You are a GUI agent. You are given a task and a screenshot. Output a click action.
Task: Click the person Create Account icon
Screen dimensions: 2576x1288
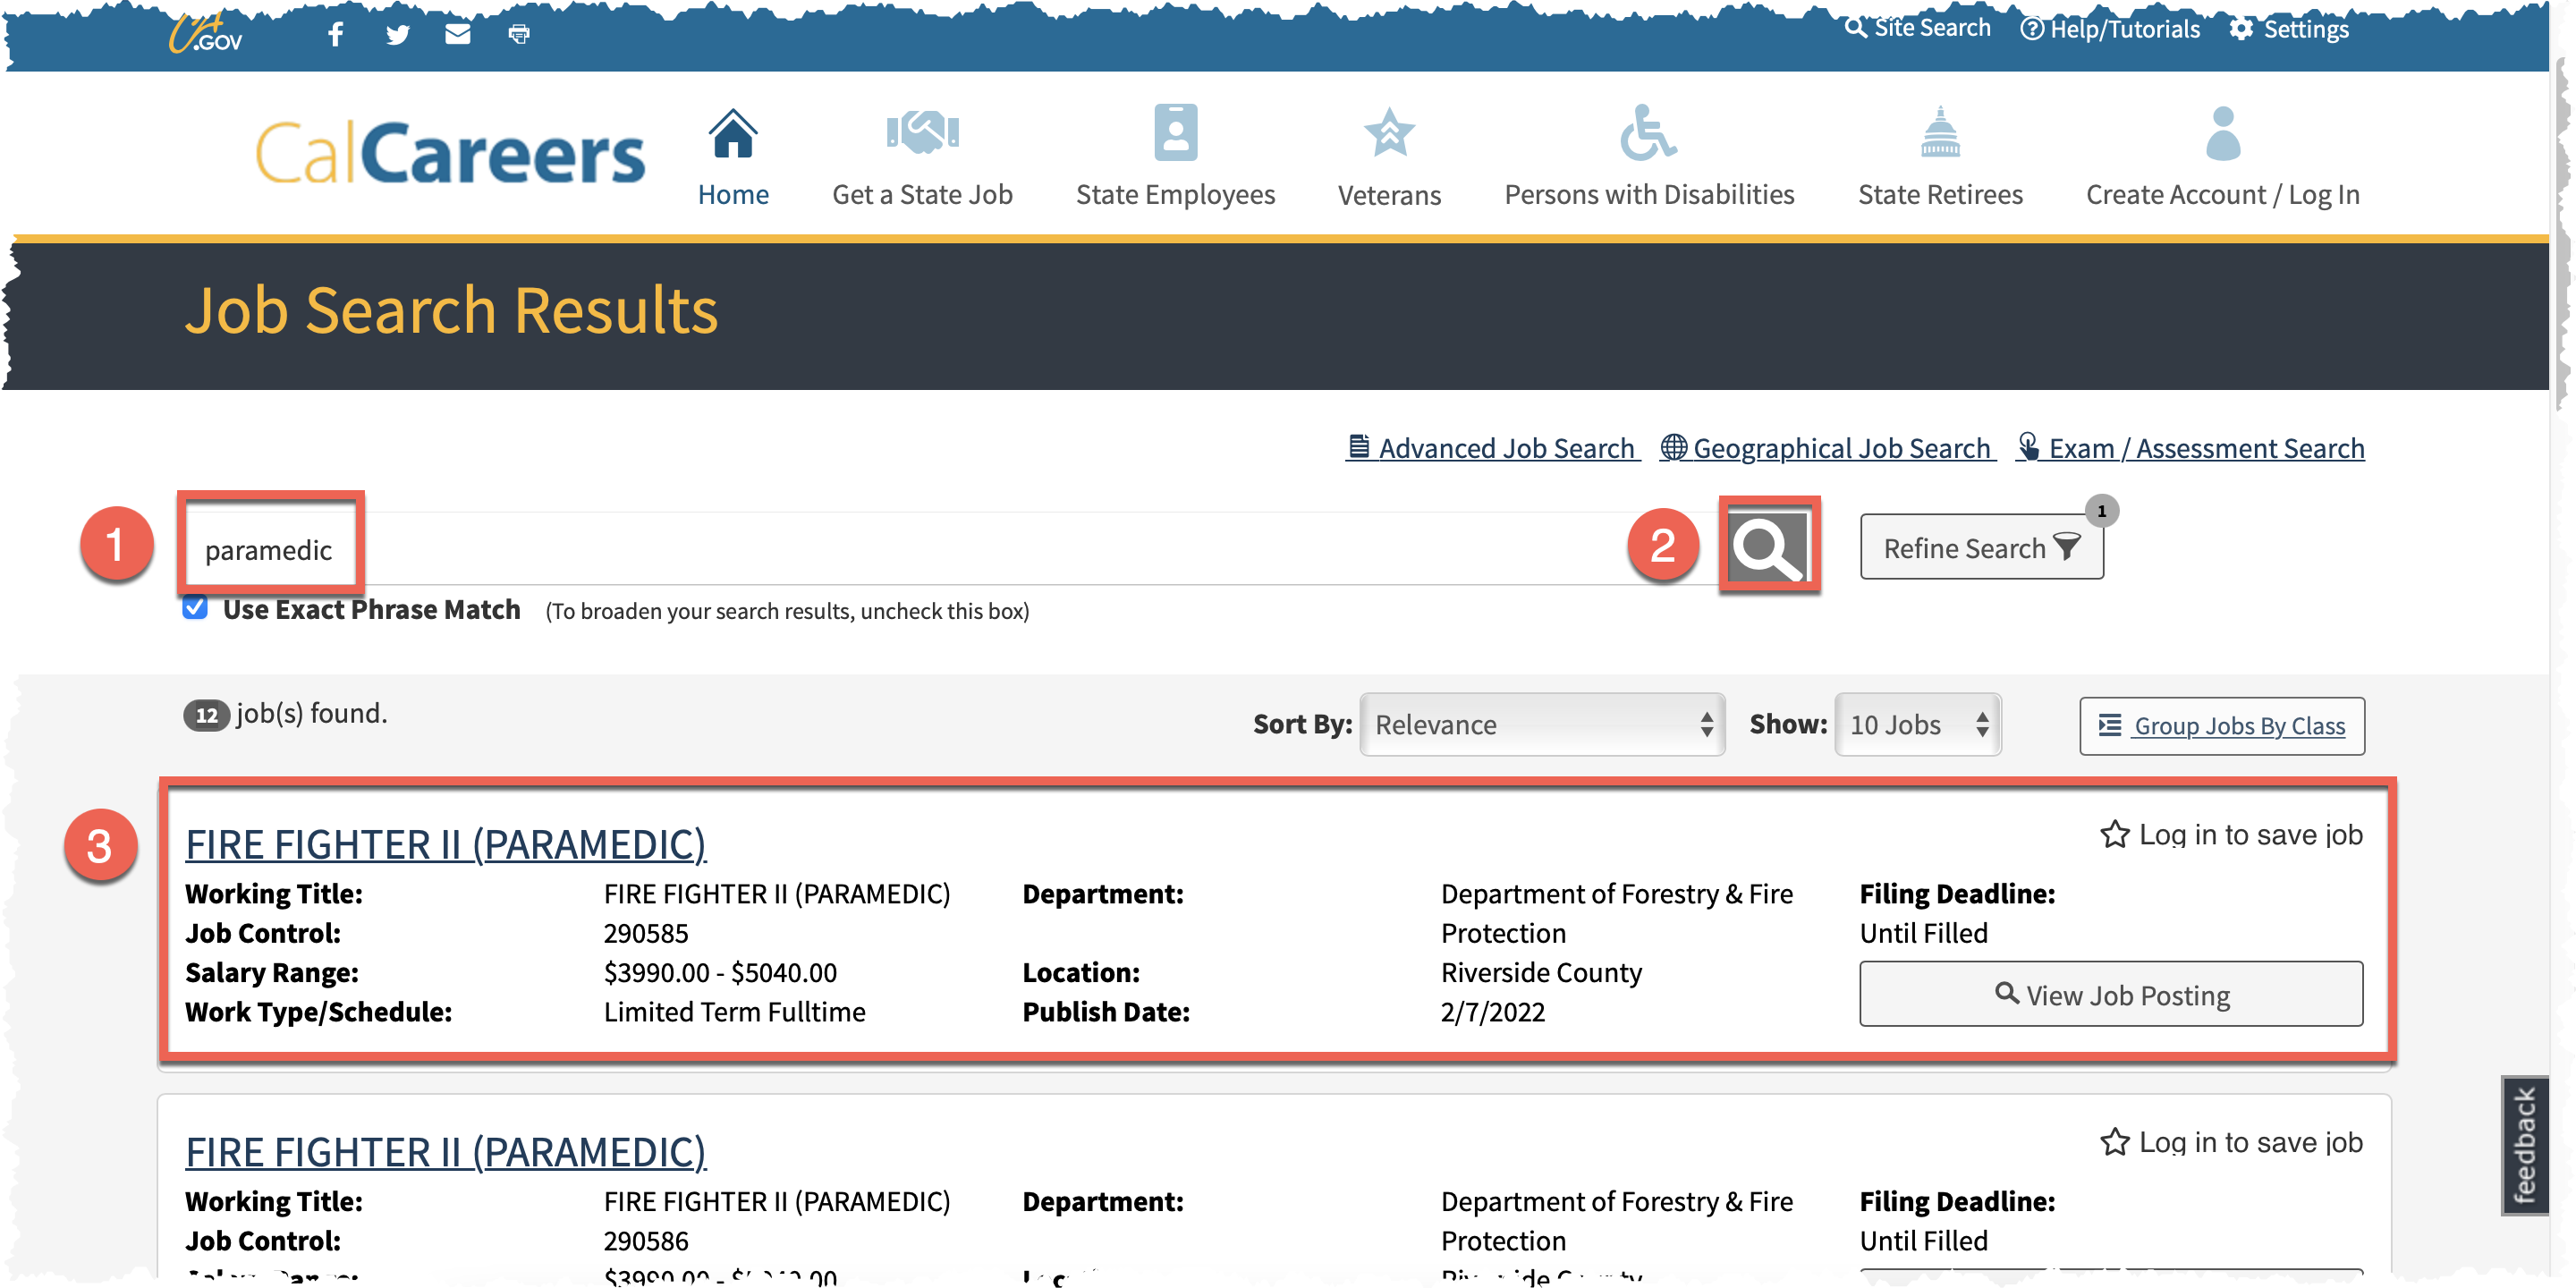[x=2222, y=133]
